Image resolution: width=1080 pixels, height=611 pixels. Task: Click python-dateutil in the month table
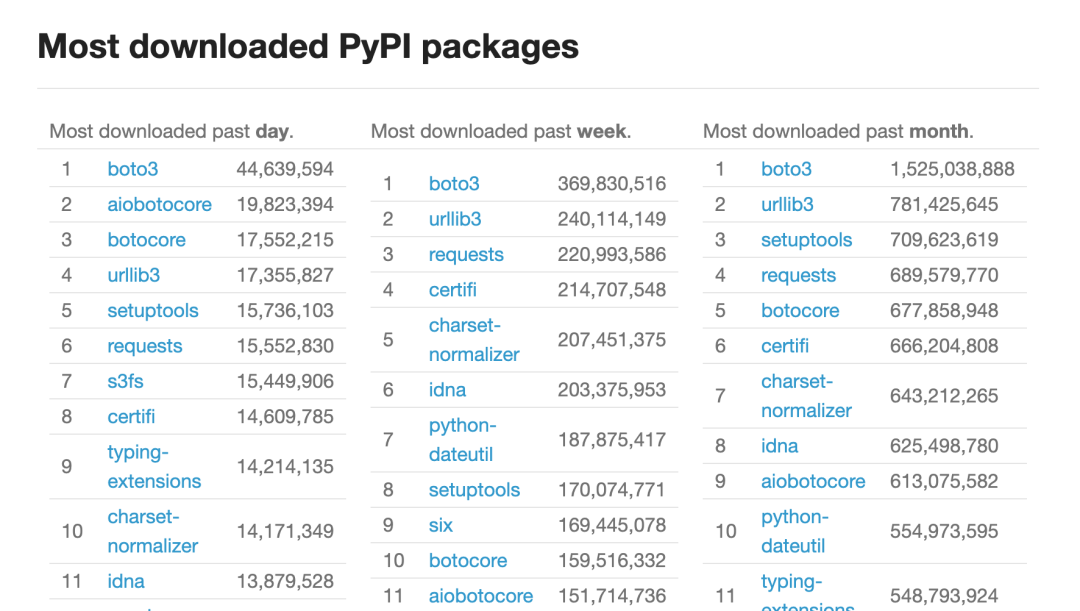(x=794, y=531)
